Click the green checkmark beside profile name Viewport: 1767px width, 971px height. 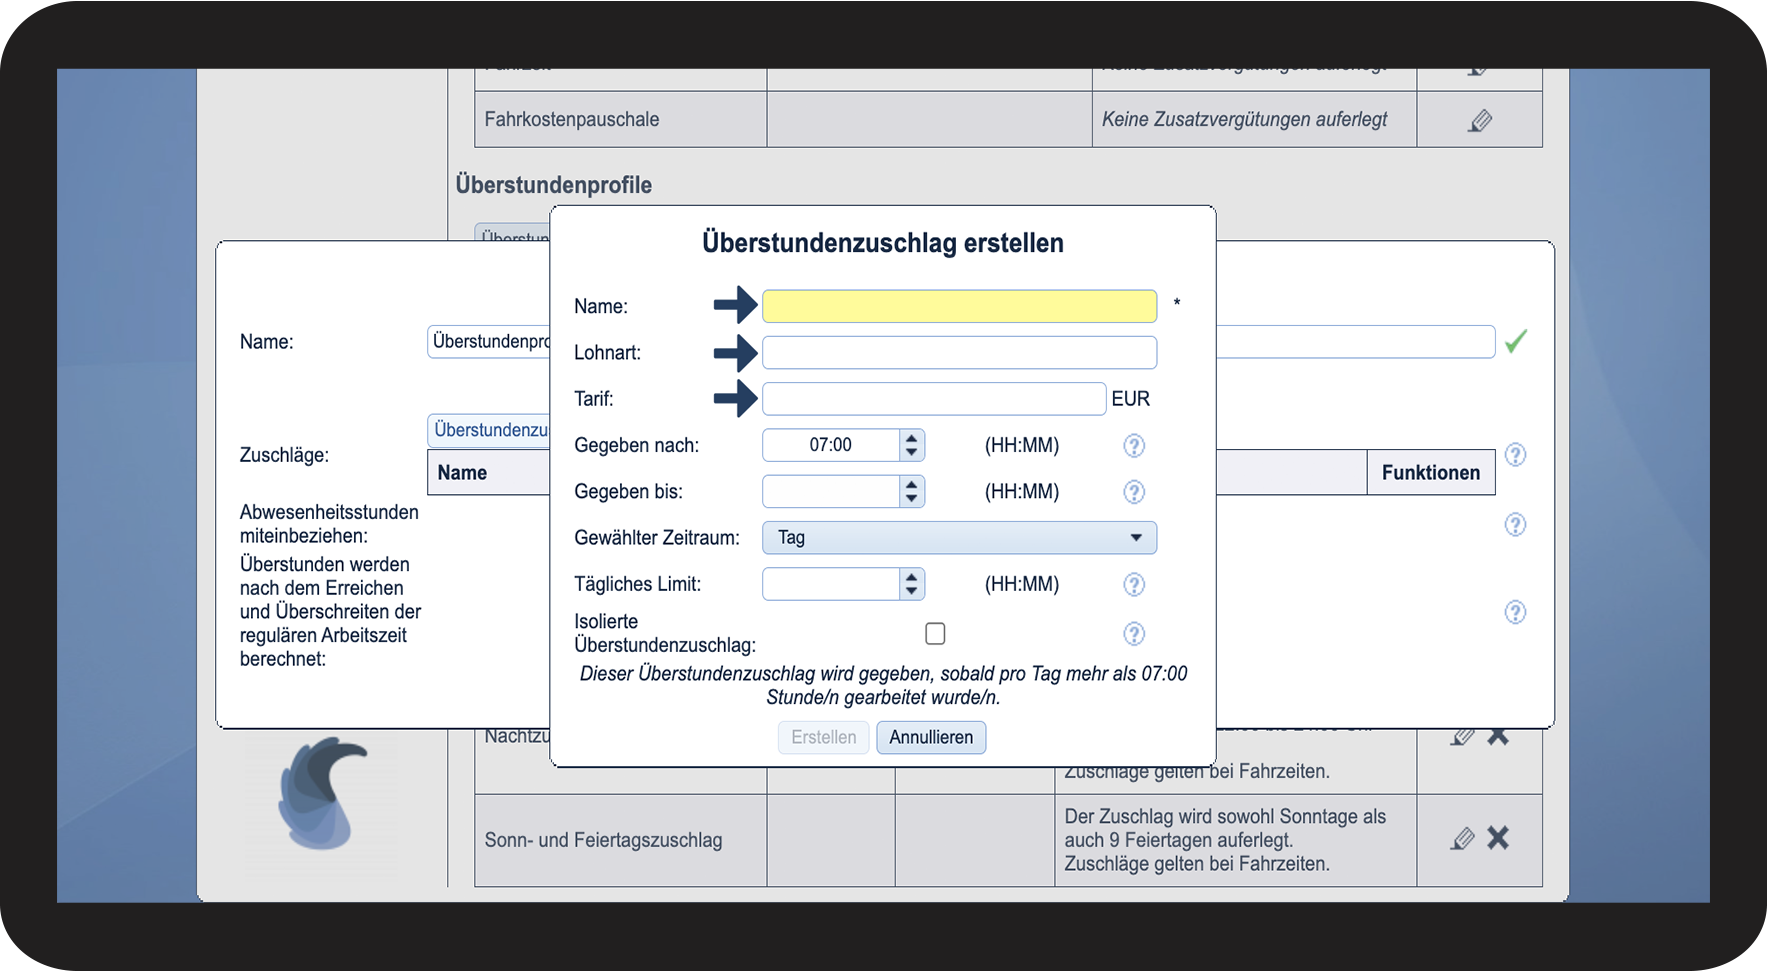click(1515, 342)
